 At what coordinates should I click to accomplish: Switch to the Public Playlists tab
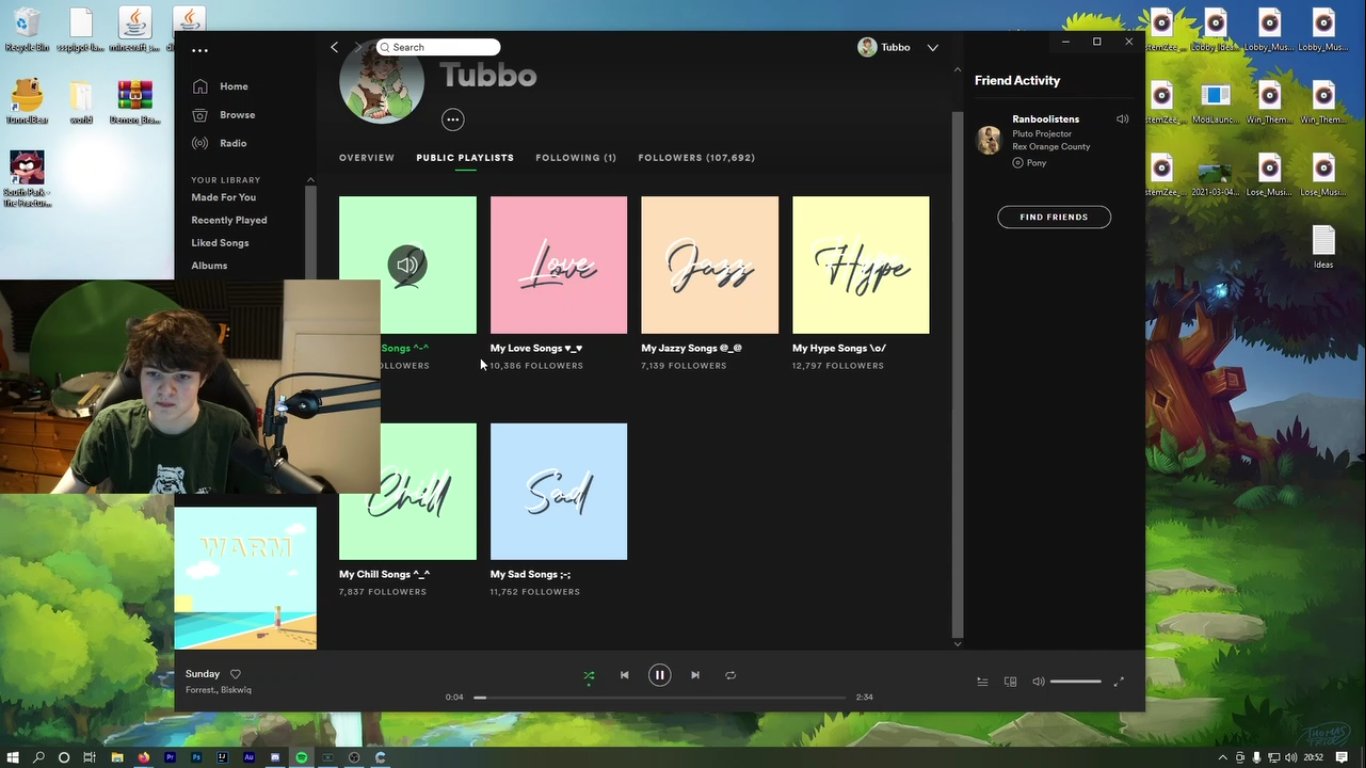click(x=465, y=158)
